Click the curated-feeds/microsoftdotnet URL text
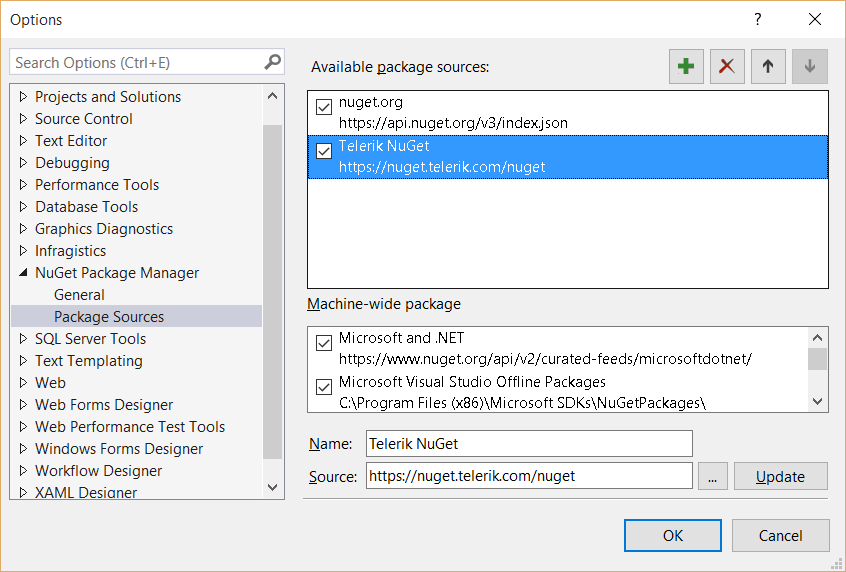This screenshot has width=846, height=572. pos(545,359)
